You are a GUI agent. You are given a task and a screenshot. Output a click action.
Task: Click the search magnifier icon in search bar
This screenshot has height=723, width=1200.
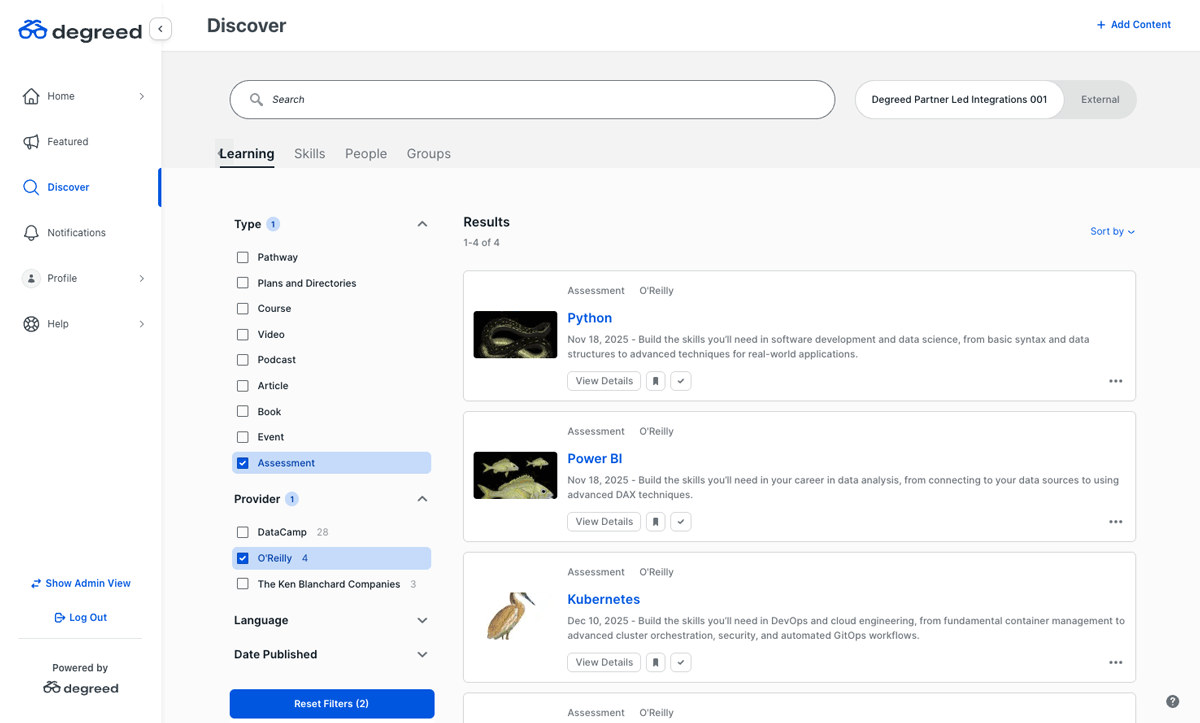pos(256,100)
